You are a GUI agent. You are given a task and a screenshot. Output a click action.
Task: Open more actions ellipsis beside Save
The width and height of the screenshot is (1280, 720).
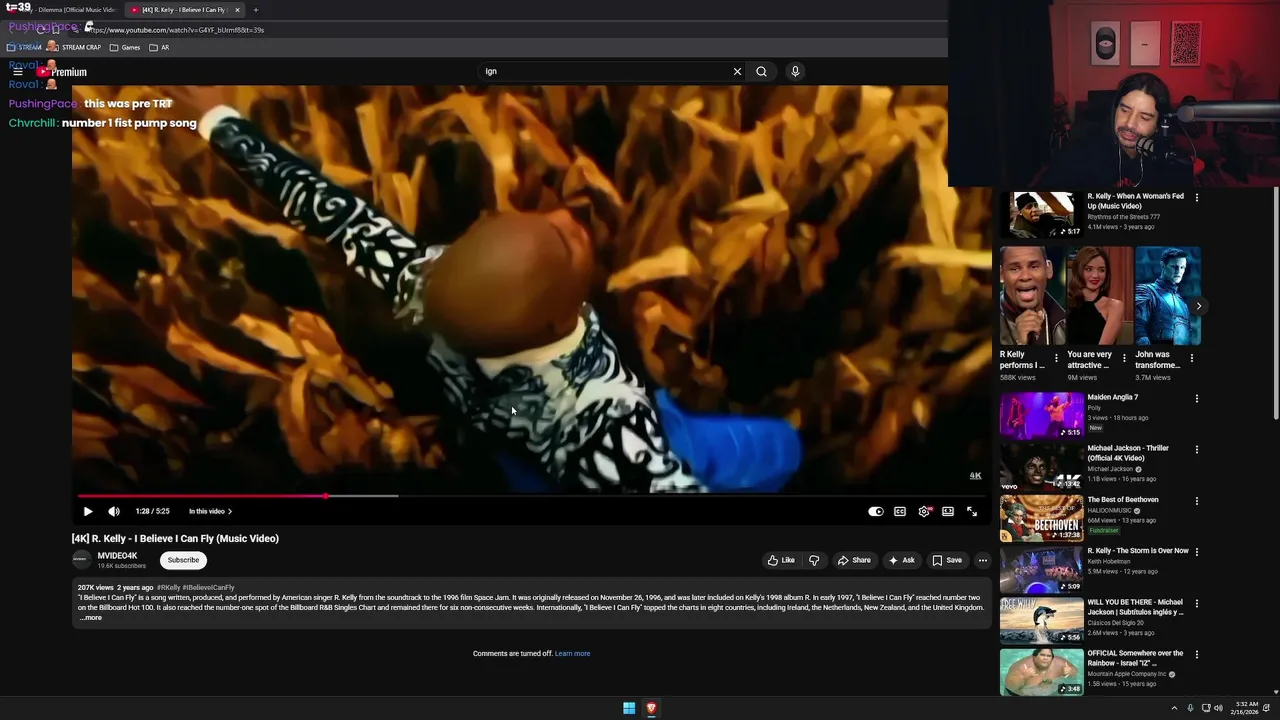click(983, 560)
